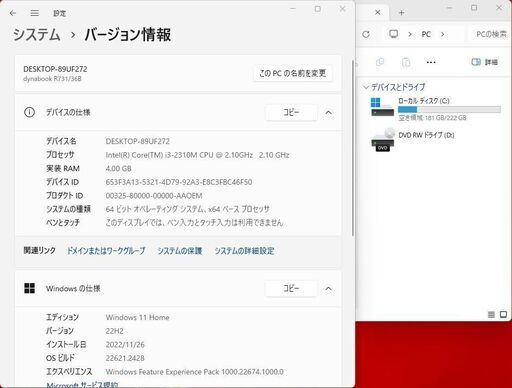512x388 pixels.
Task: Maximize the Settings window
Action: point(318,9)
